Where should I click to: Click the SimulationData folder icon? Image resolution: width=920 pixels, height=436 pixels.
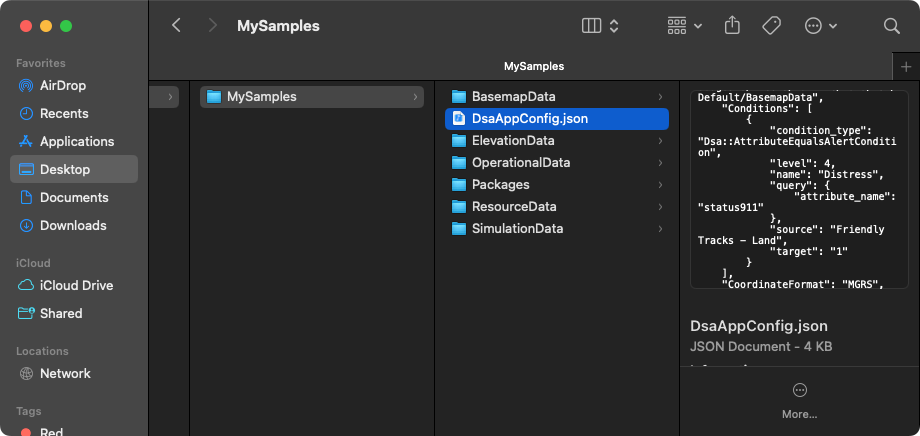[x=459, y=228]
